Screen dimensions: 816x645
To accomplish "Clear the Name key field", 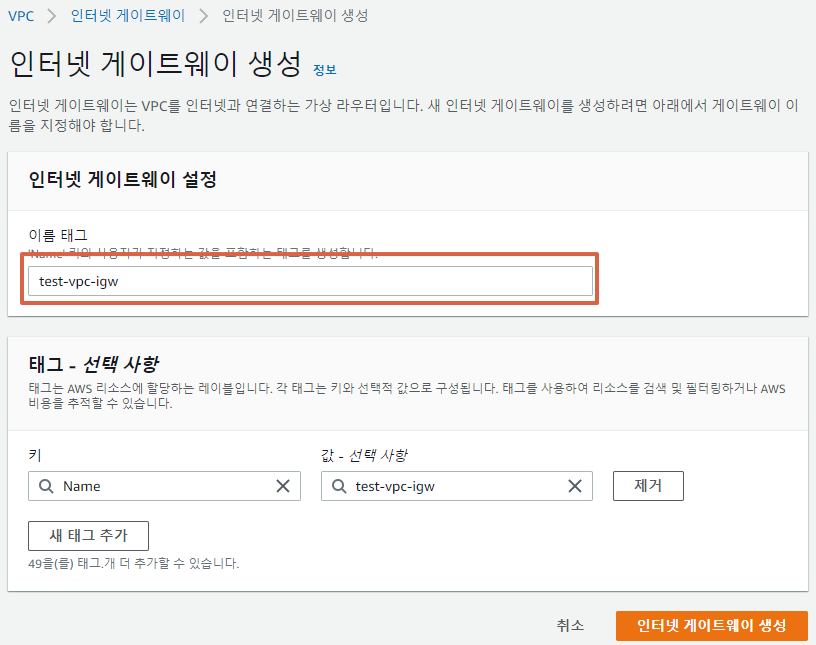I will click(283, 486).
